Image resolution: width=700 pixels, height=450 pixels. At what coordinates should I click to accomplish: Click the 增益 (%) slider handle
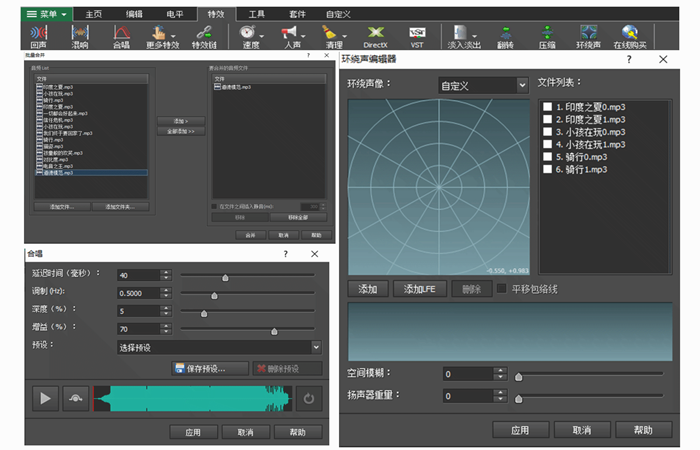click(x=274, y=330)
